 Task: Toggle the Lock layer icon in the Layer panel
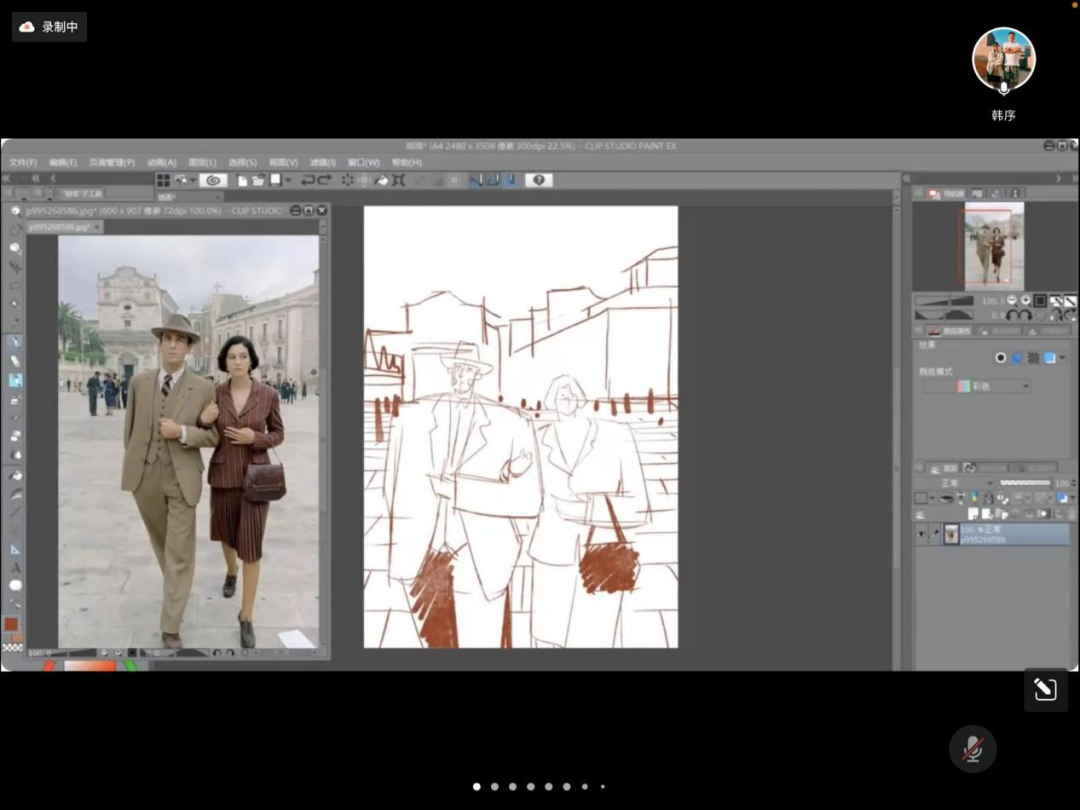coord(988,498)
